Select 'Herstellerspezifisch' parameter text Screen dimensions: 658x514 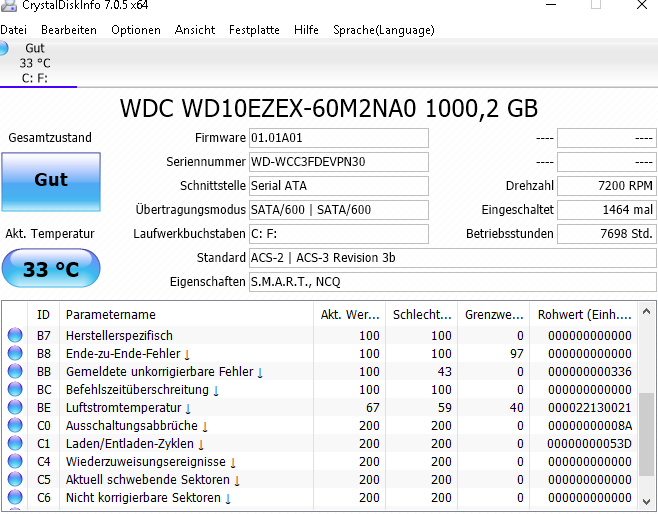click(119, 336)
